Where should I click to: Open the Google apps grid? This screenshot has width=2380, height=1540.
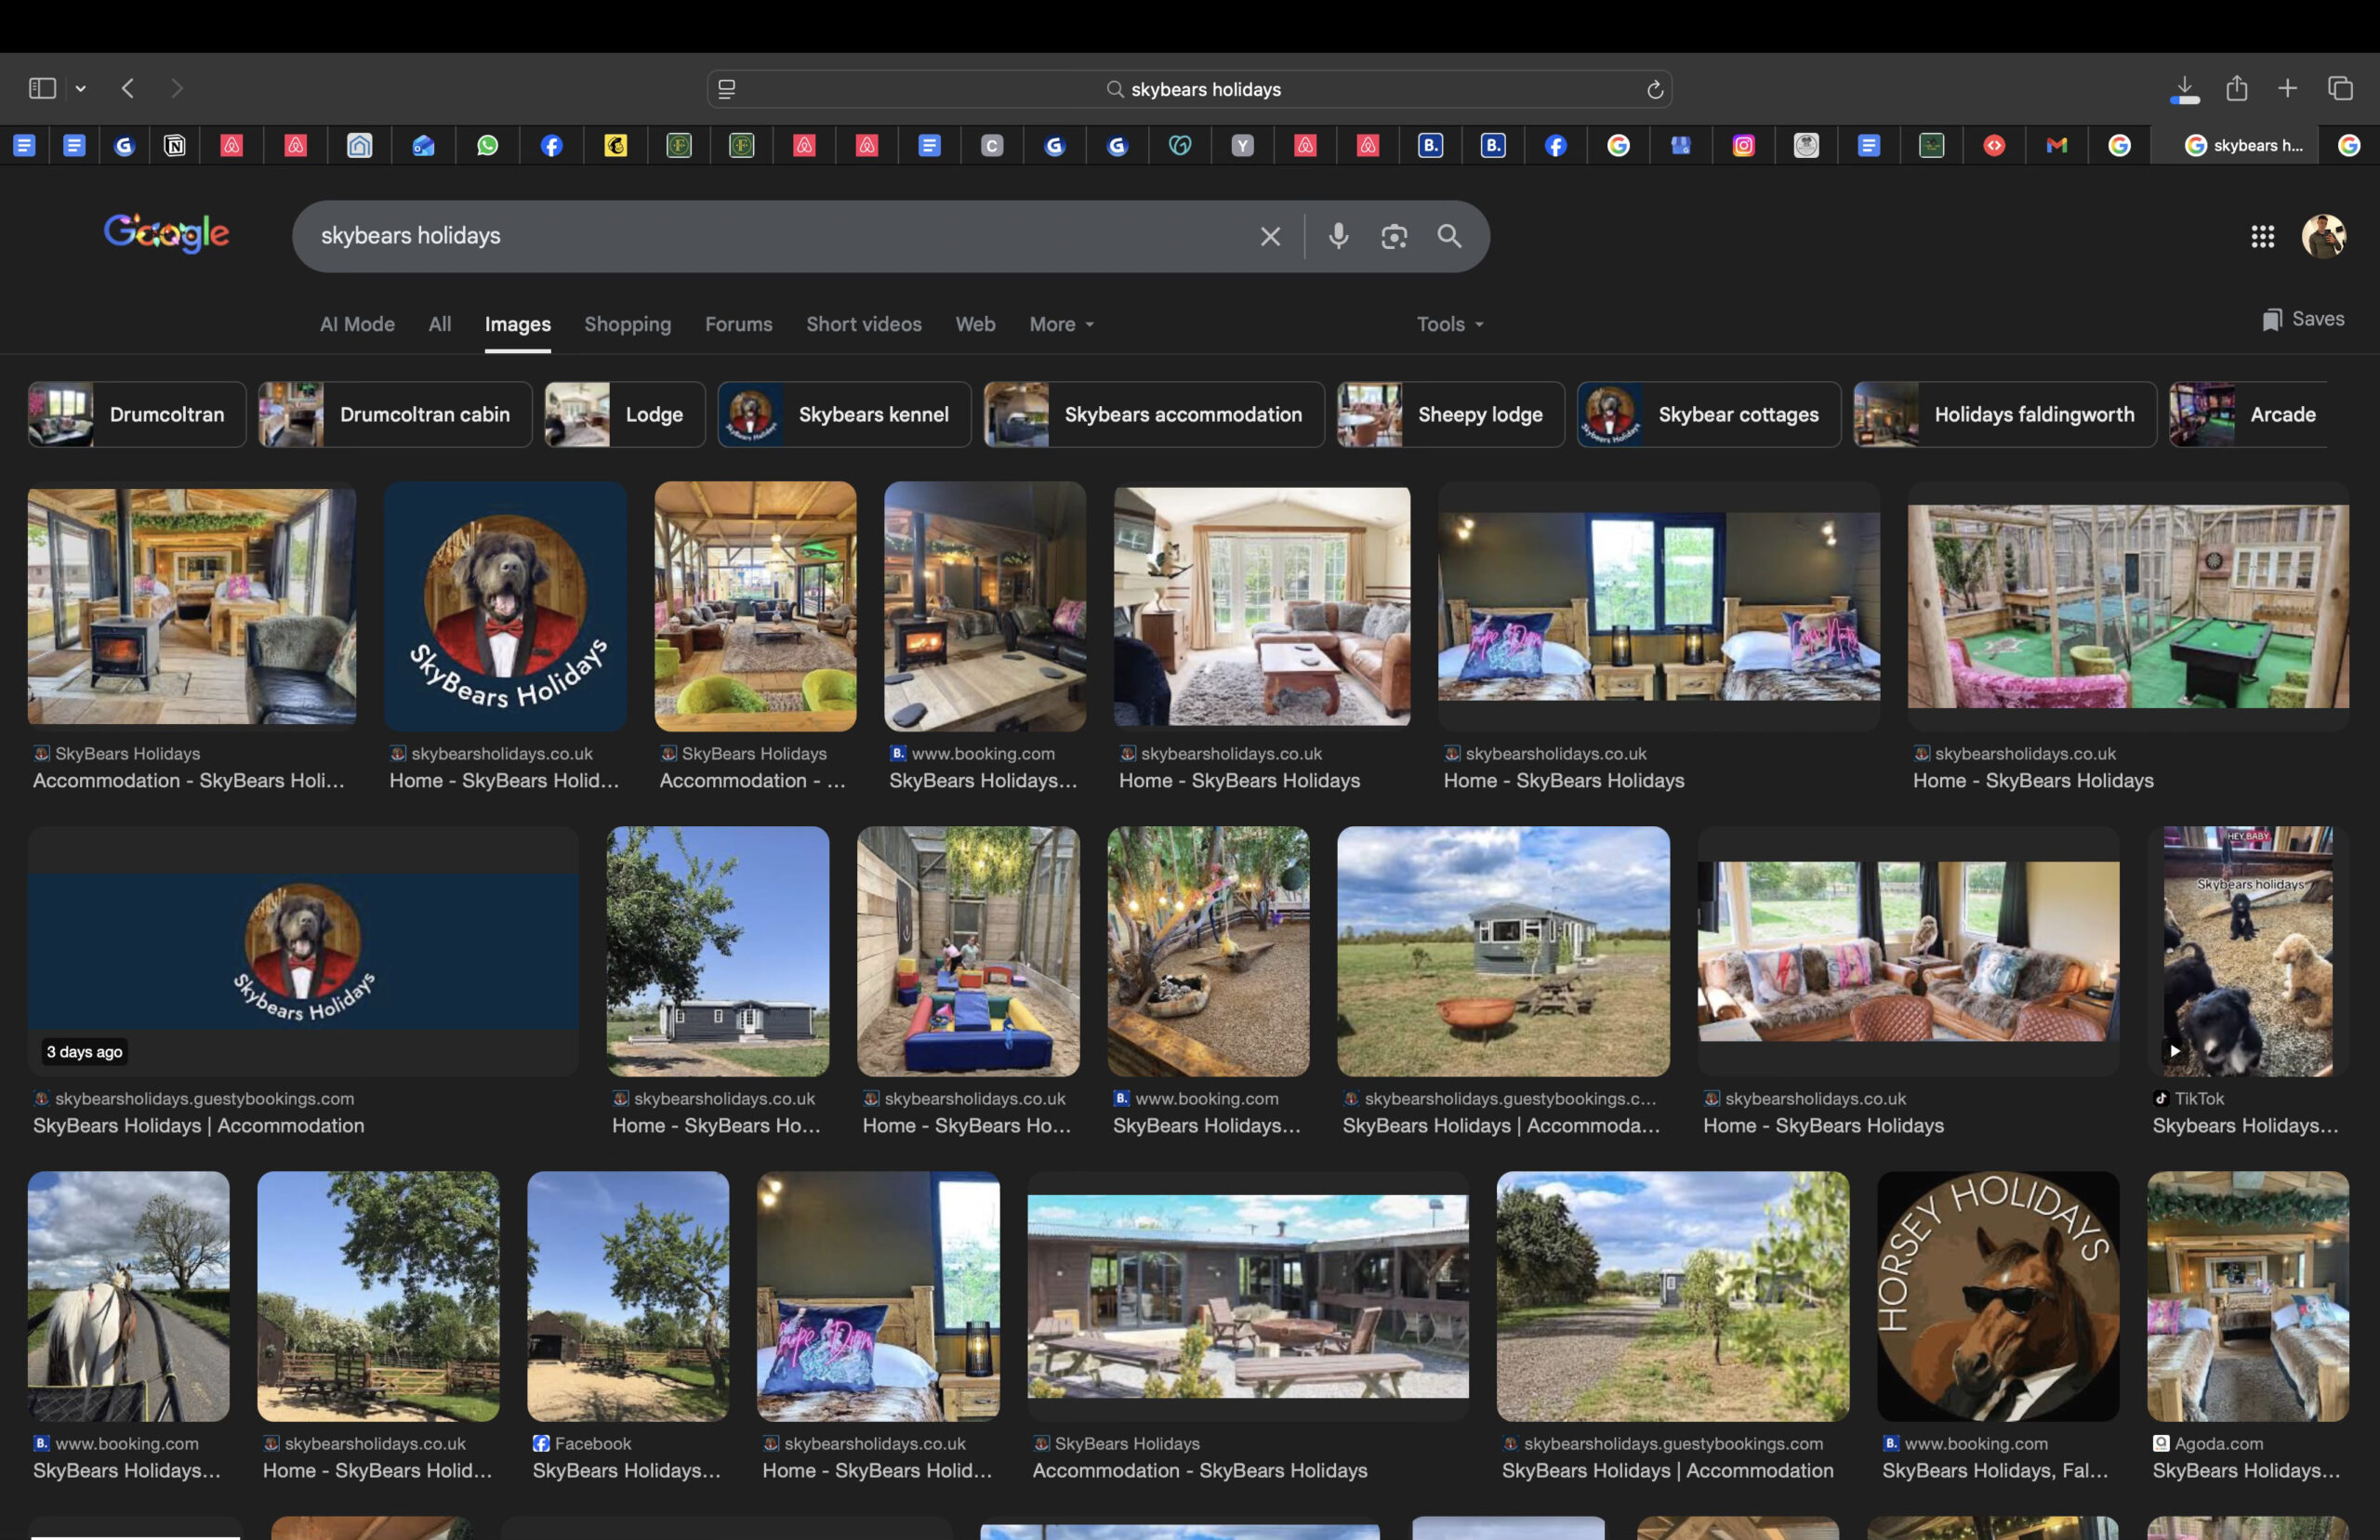(x=2262, y=236)
